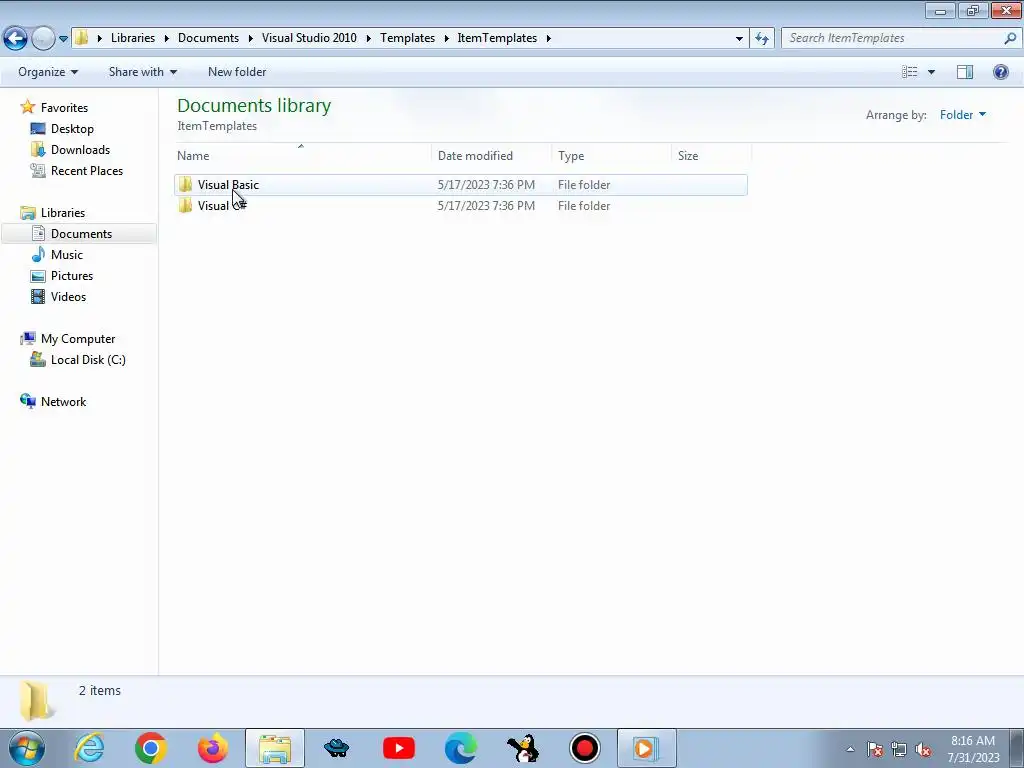
Task: Open the YouTube taskbar icon
Action: (398, 748)
